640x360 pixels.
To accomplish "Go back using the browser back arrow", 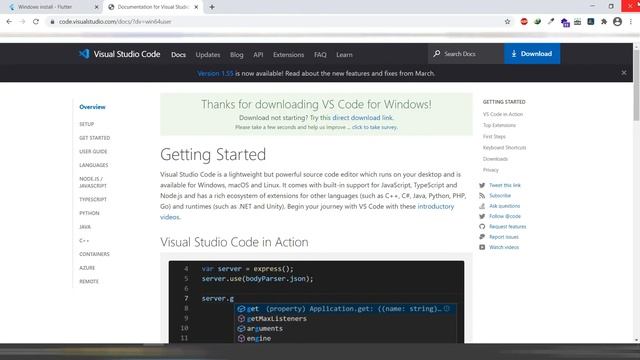I will pyautogui.click(x=9, y=22).
